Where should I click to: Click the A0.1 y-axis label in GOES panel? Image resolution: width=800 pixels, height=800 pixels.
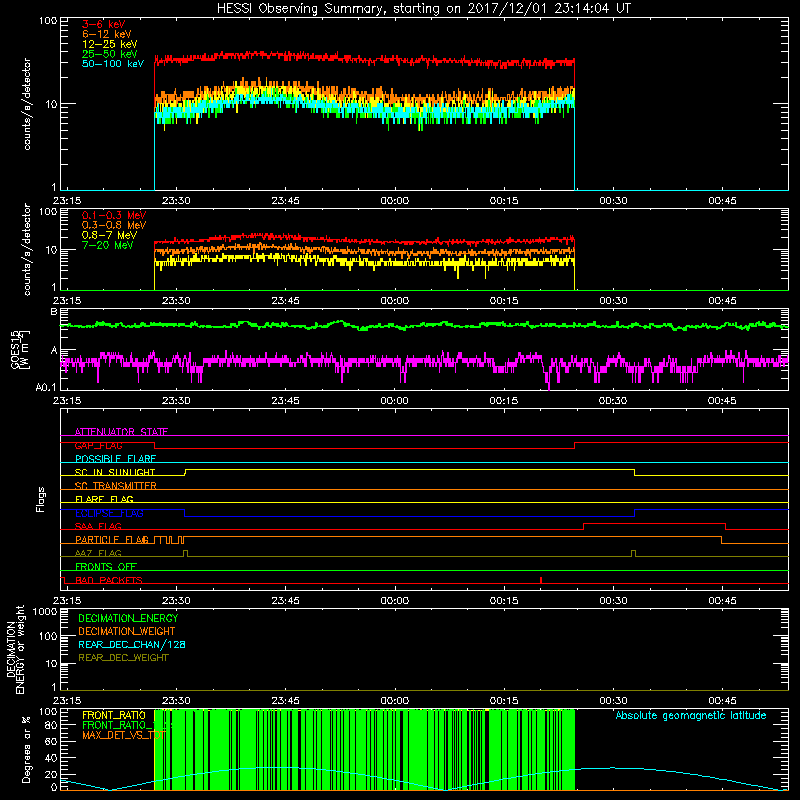tap(46, 388)
